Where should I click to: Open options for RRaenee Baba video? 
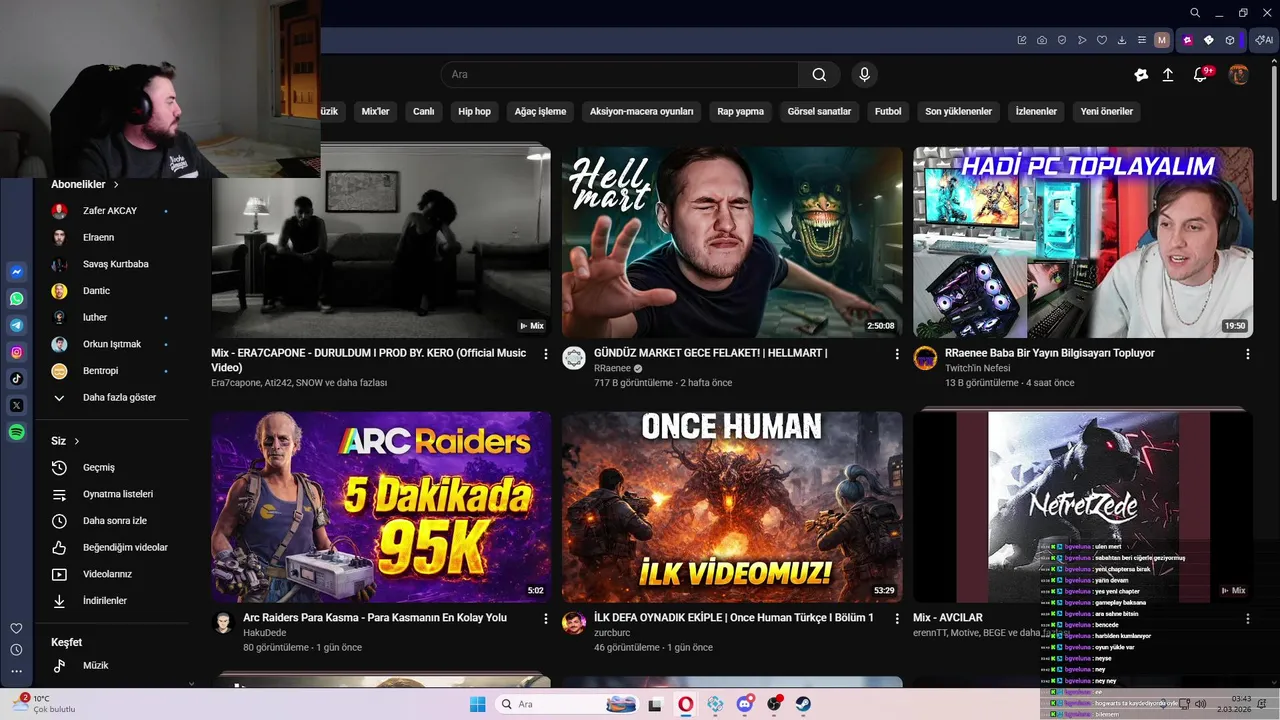[x=1248, y=354]
